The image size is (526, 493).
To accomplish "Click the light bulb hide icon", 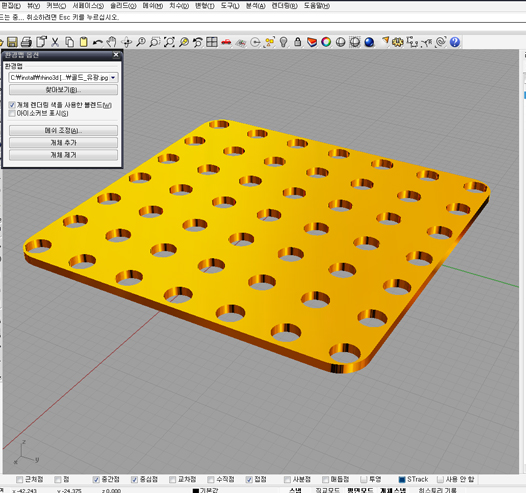I will coord(284,42).
